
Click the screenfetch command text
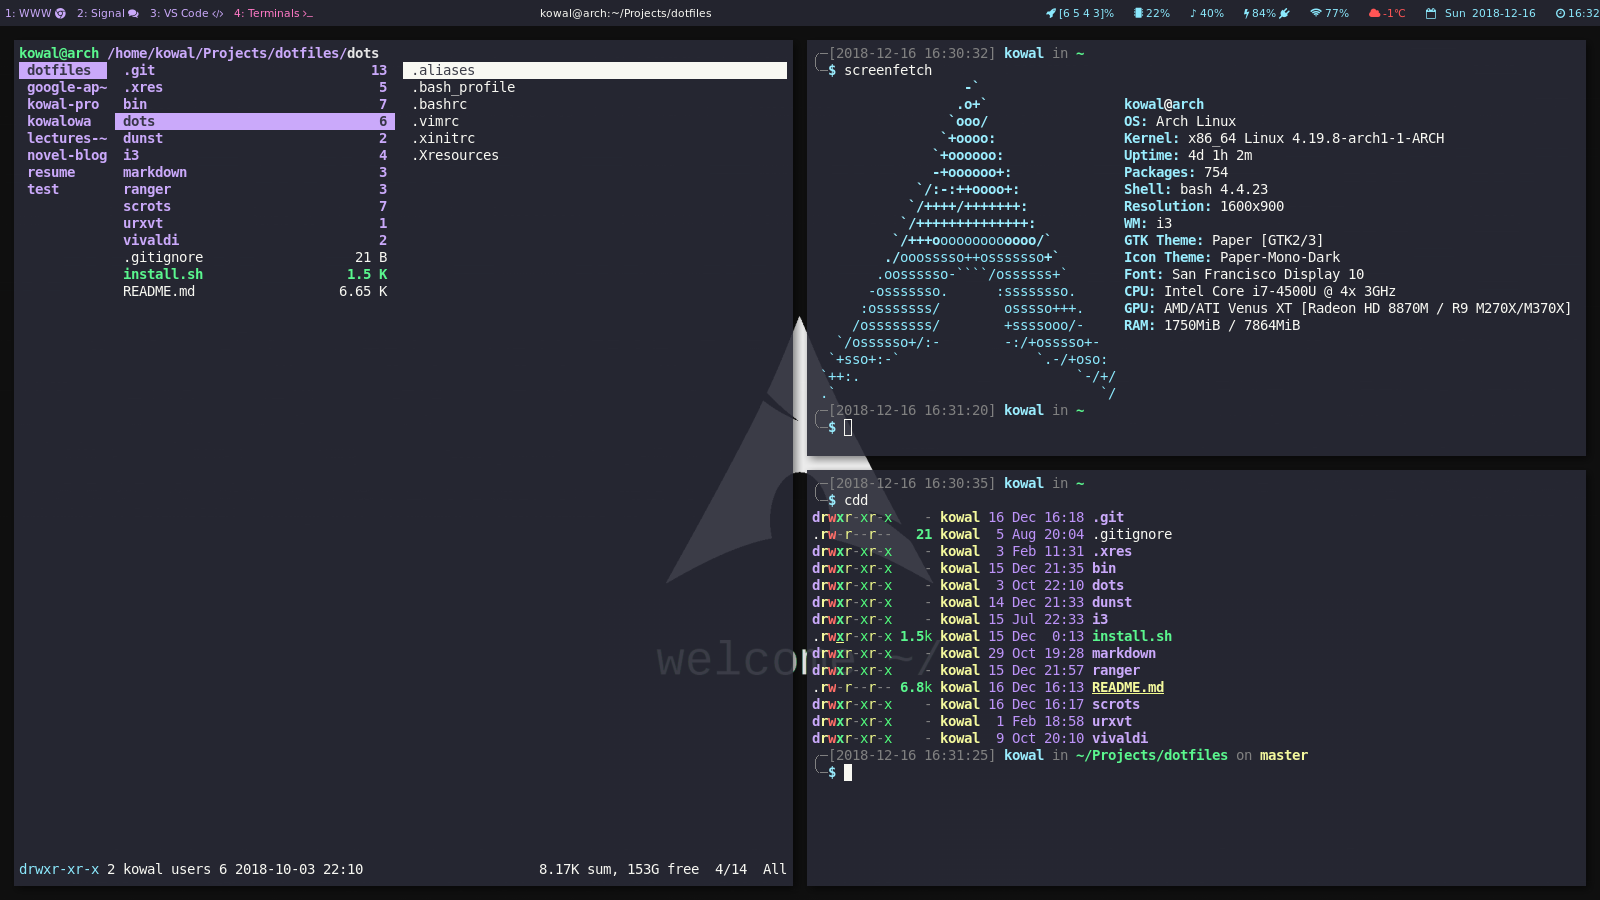(888, 70)
